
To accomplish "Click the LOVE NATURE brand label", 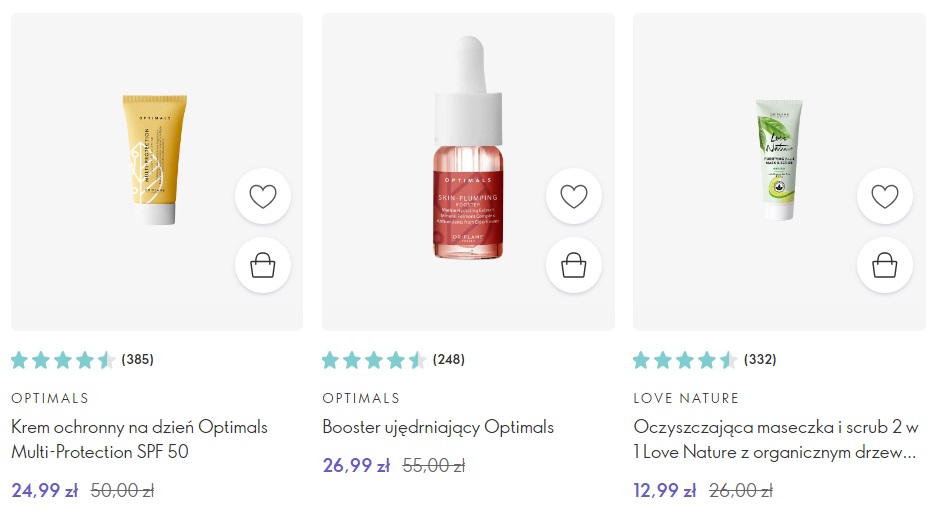I will point(686,398).
